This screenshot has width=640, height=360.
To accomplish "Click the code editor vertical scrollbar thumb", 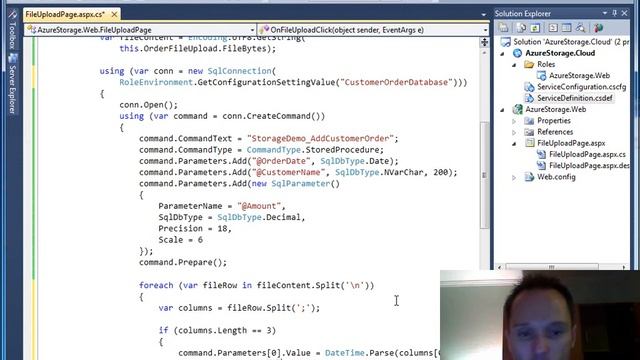I will pyautogui.click(x=484, y=175).
